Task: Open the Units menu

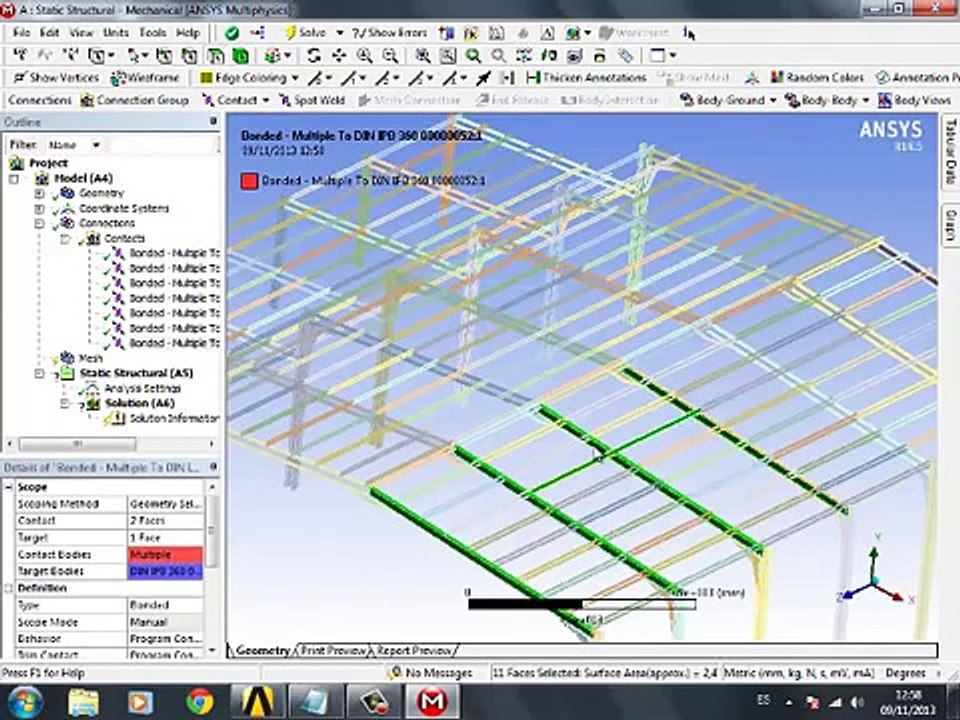Action: (116, 33)
